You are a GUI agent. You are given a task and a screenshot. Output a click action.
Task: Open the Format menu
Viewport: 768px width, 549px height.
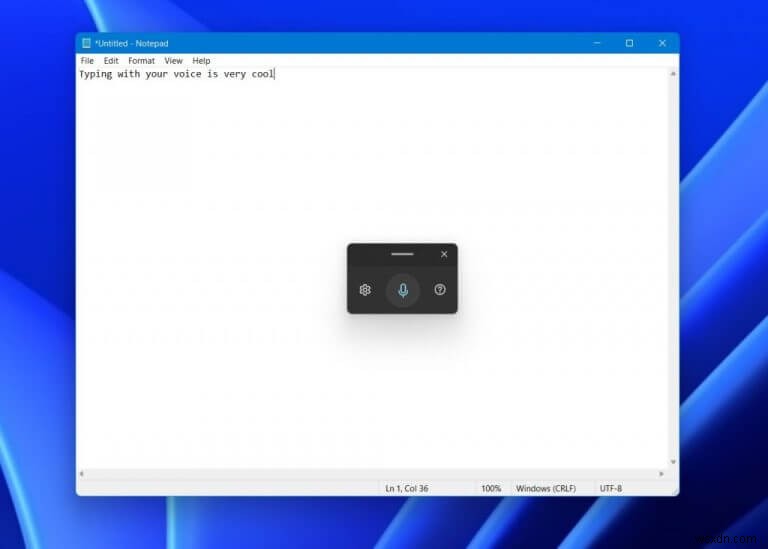(141, 61)
